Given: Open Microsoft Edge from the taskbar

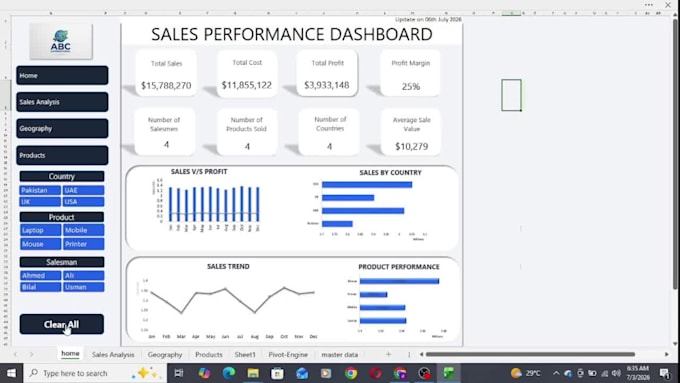Looking at the screenshot, I should pyautogui.click(x=229, y=373).
